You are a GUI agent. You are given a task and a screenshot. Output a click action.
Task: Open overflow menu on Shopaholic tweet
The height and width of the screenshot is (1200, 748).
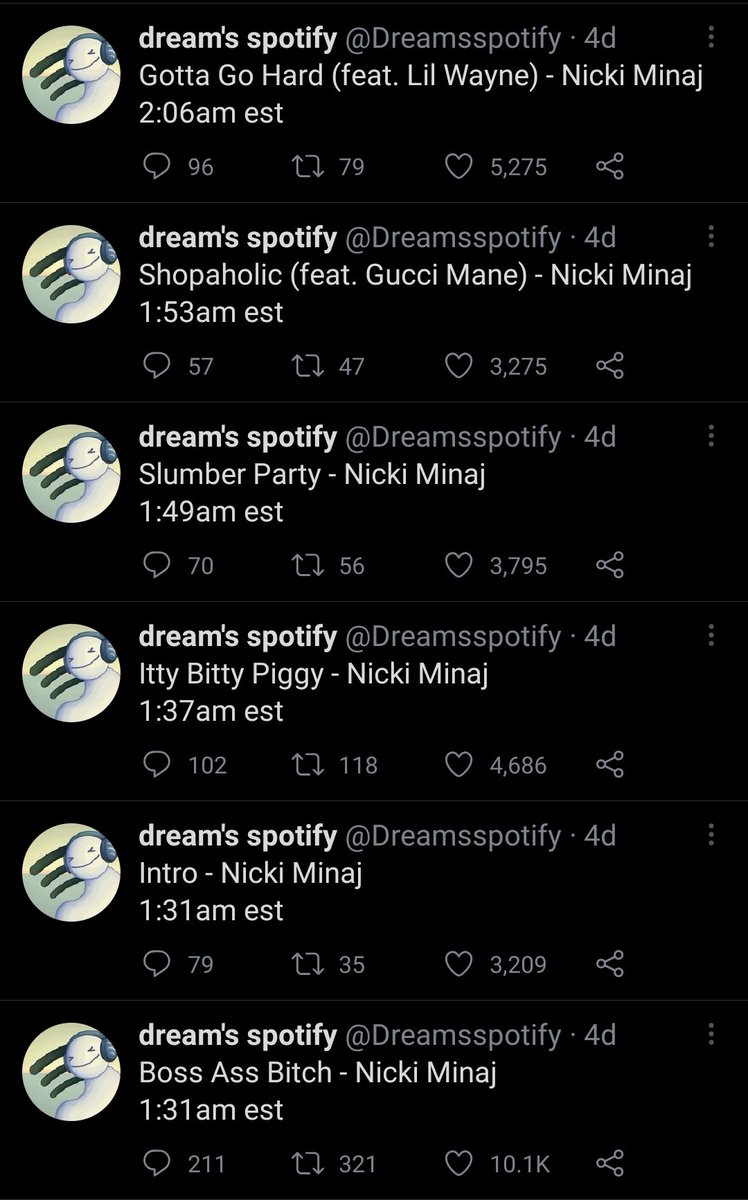(x=711, y=237)
